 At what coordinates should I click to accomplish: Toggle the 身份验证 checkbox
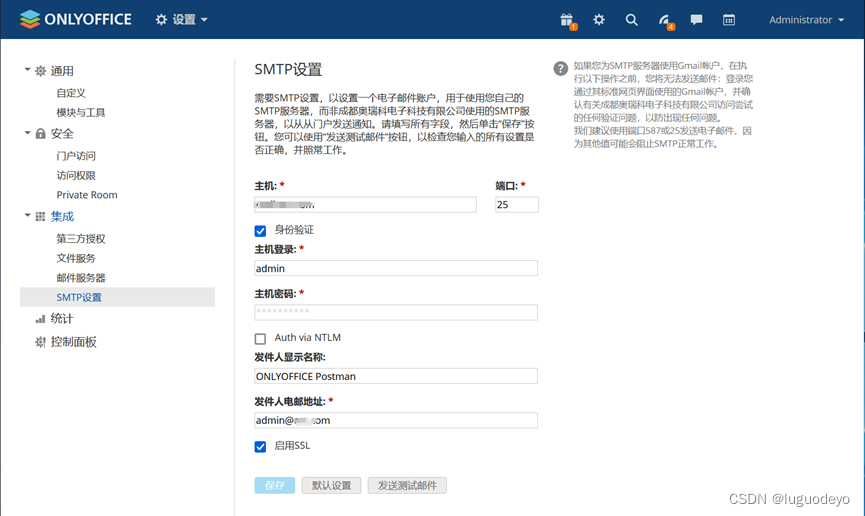point(260,231)
